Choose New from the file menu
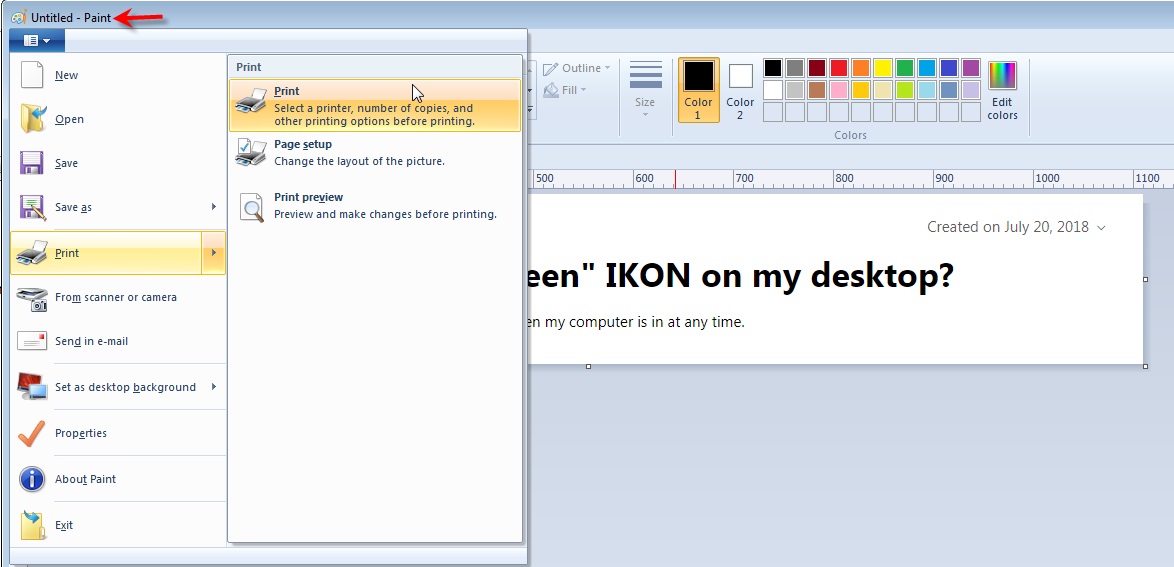 118,75
